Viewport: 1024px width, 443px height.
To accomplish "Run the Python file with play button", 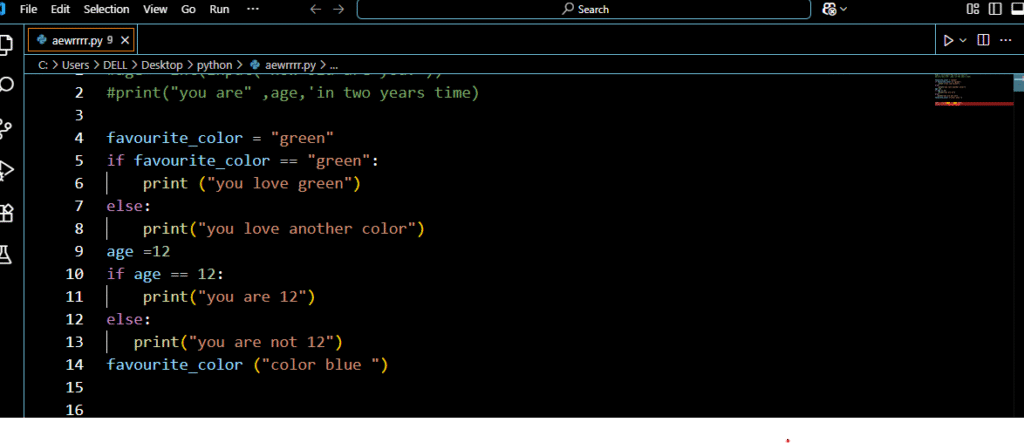I will click(x=948, y=40).
